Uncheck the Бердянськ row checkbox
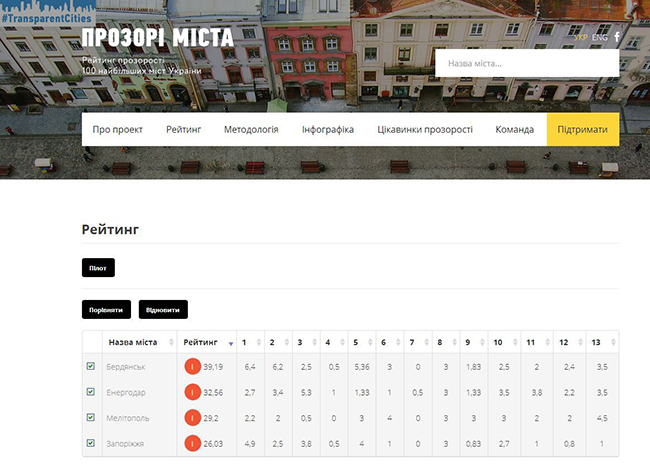 point(91,367)
